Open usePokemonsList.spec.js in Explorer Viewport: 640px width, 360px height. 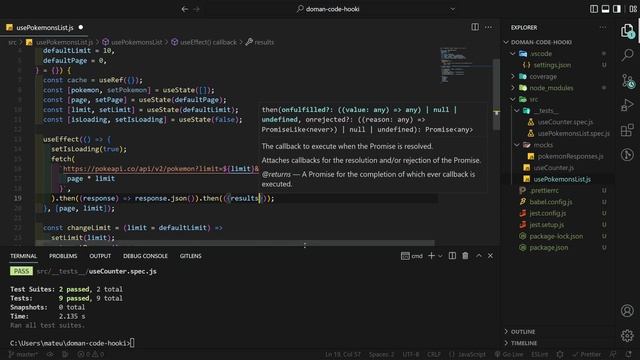pyautogui.click(x=573, y=133)
